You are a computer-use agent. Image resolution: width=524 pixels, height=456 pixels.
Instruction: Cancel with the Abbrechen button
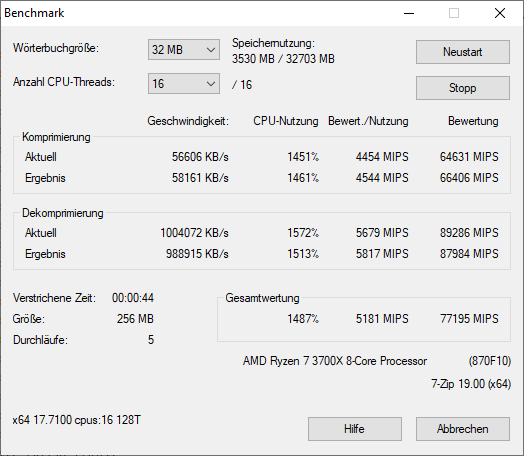pyautogui.click(x=463, y=429)
